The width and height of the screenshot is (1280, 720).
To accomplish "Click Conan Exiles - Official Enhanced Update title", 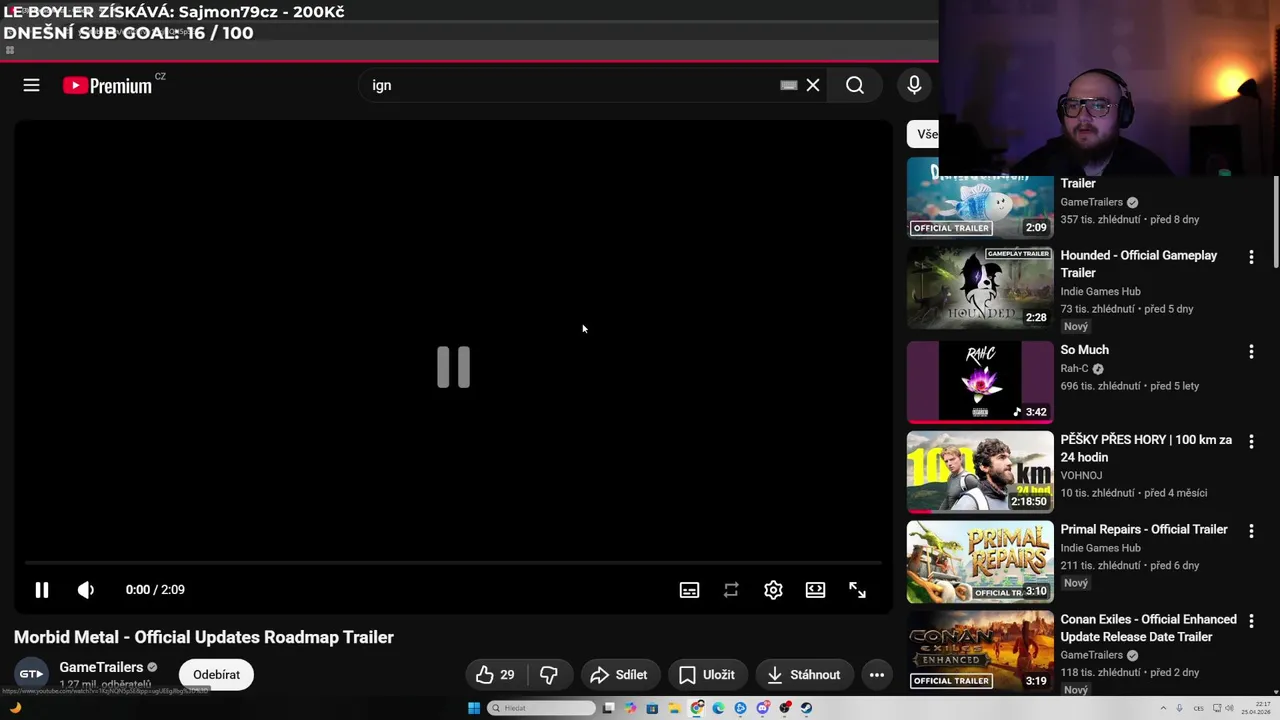I will pyautogui.click(x=1149, y=628).
